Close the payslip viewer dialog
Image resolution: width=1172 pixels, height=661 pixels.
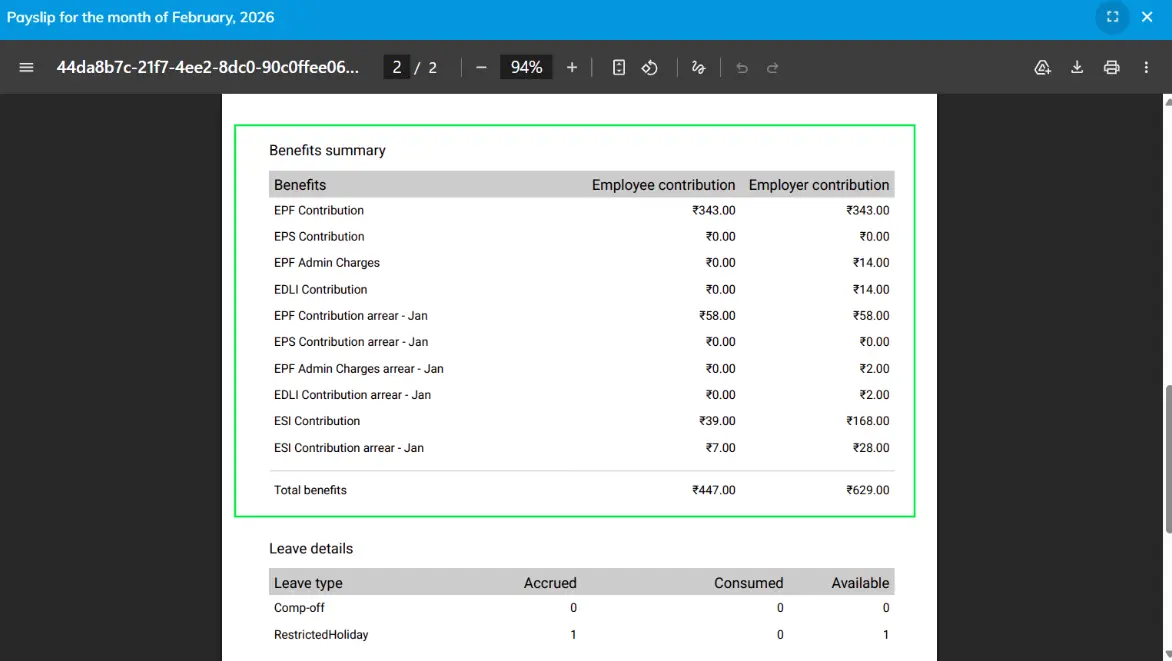1147,16
